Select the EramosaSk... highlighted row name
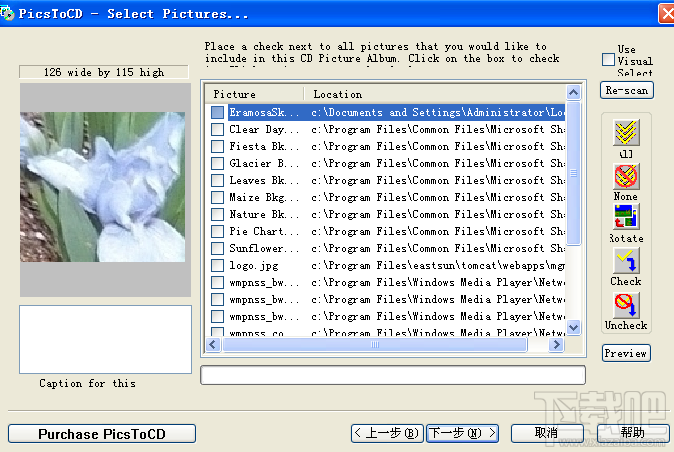674x452 pixels. (263, 113)
